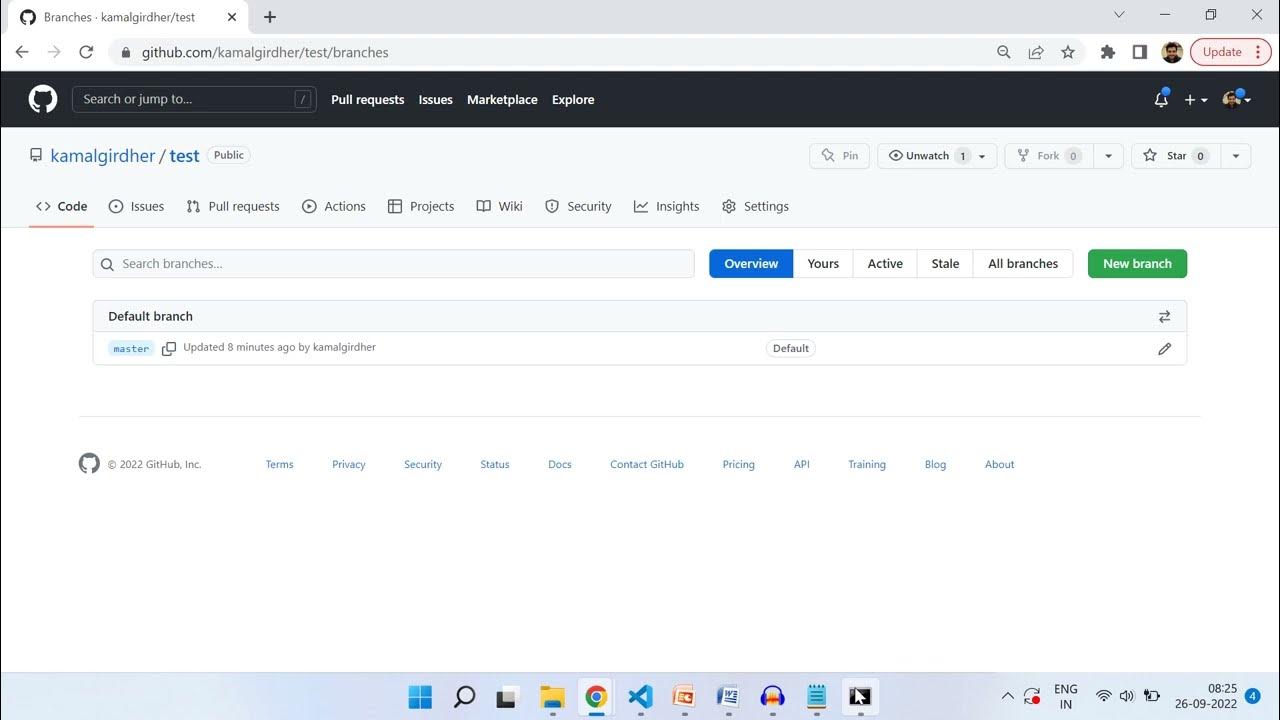Click Marketplace in header navigation
The width and height of the screenshot is (1280, 720).
click(502, 99)
